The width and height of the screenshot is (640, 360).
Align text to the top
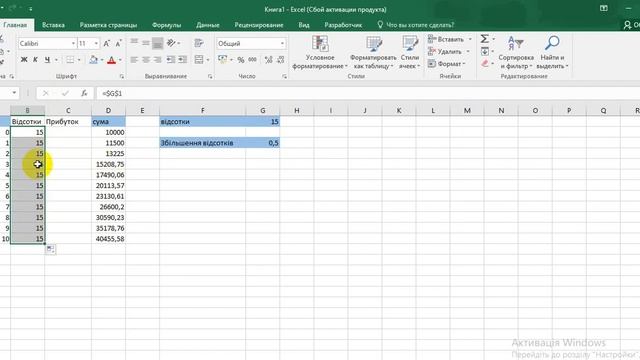[x=134, y=42]
